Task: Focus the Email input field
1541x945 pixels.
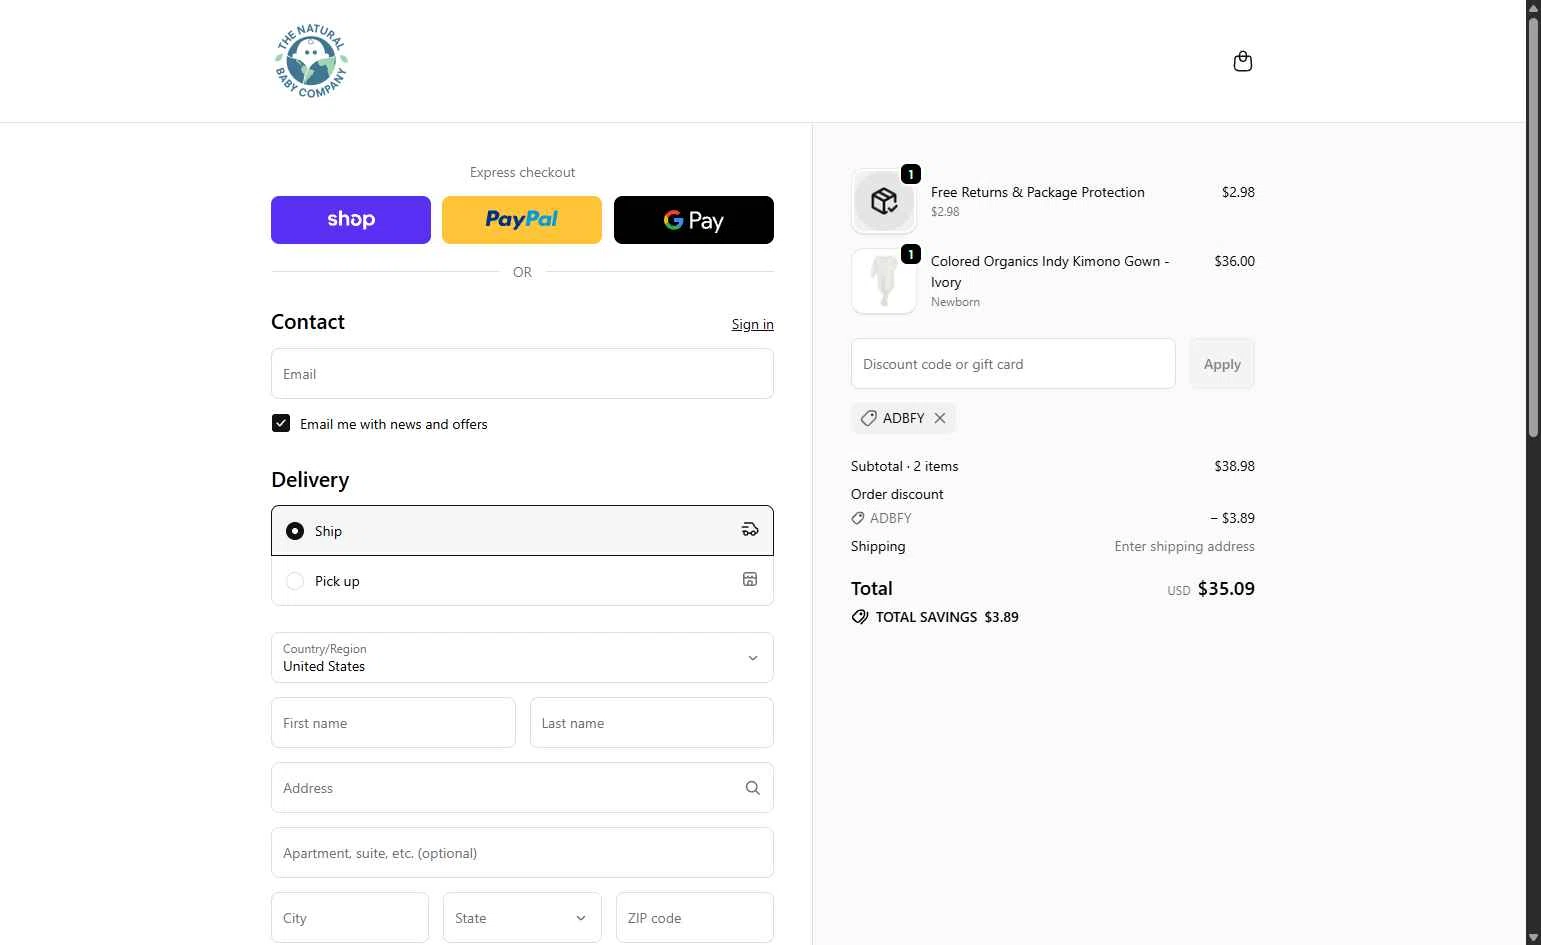Action: tap(522, 373)
